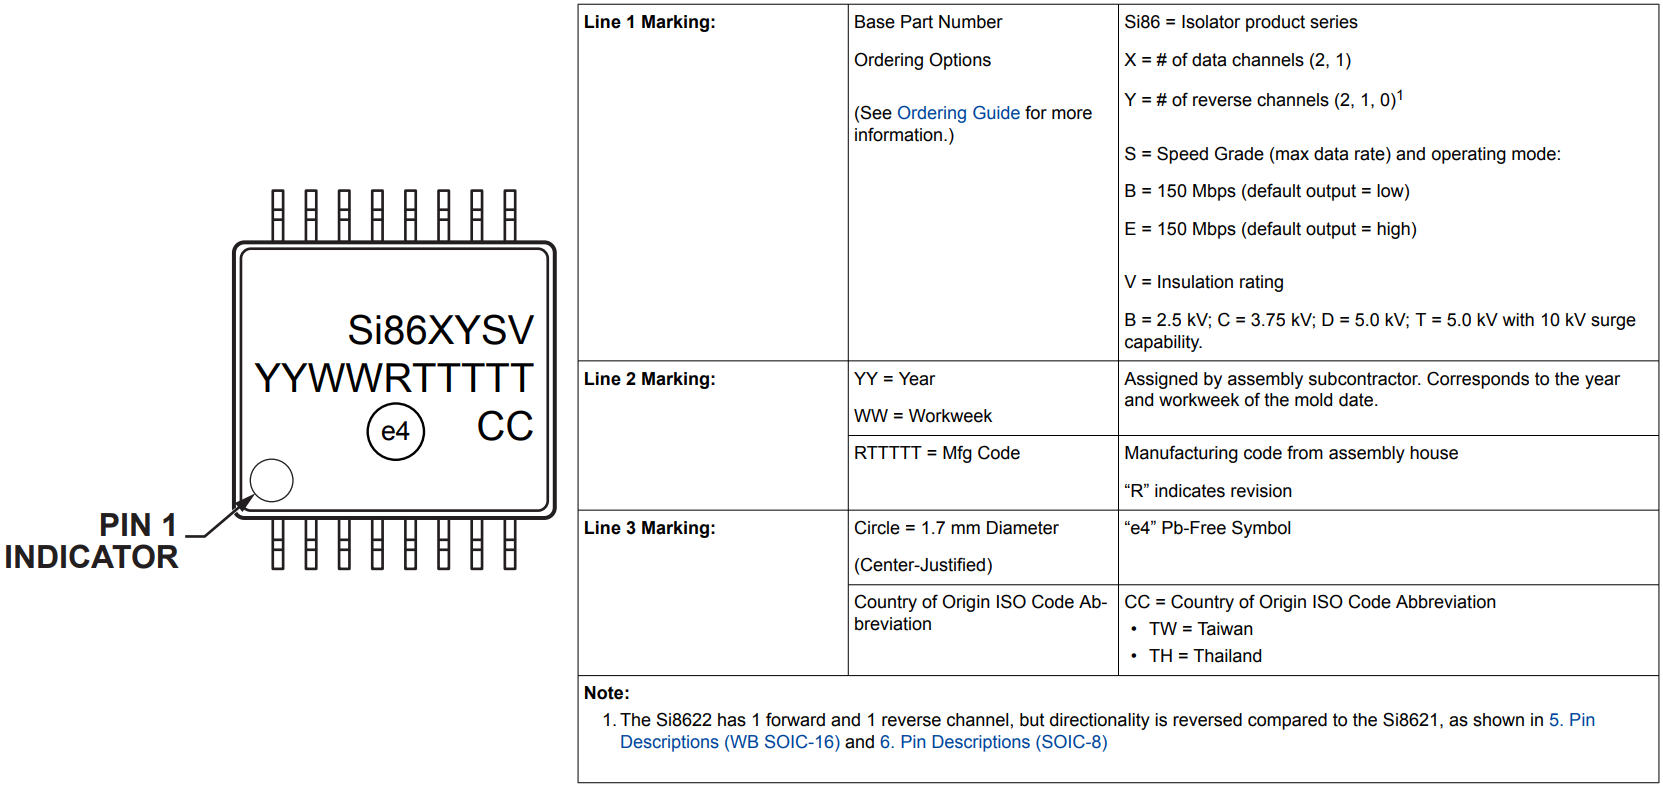
Task: Click '“e4” Pb-Free Symbol' text
Action: point(1207,528)
